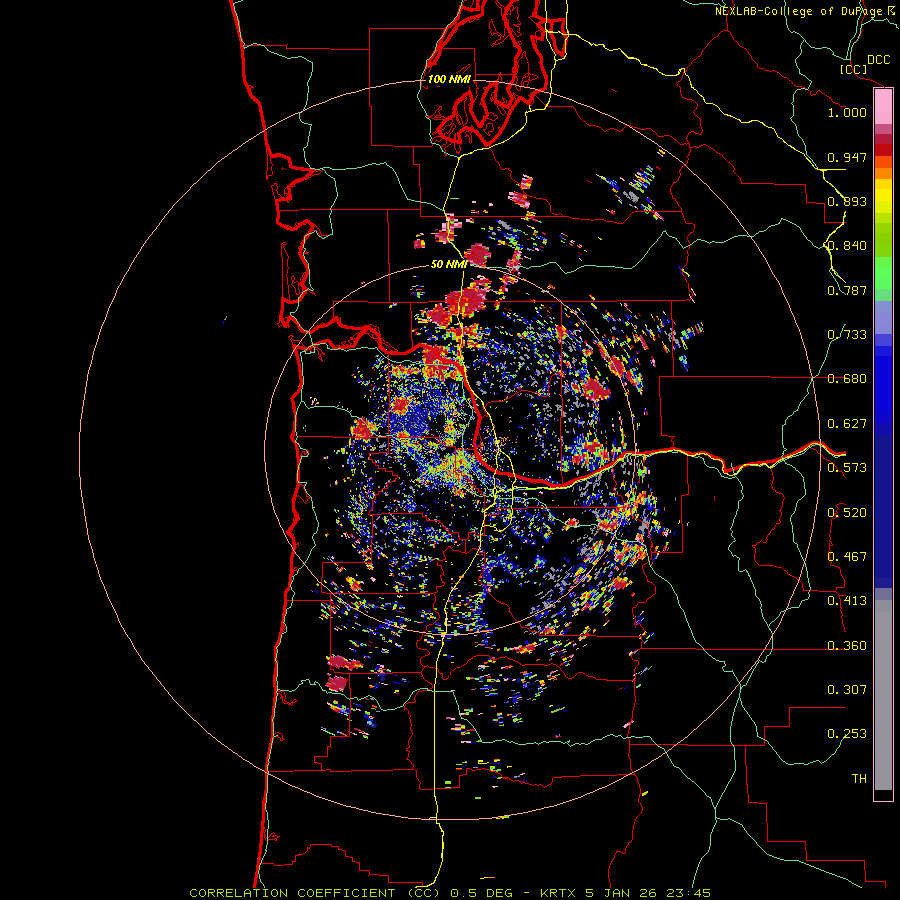Click the 0.413 value on color scale
Screen dimensions: 900x900
[x=847, y=601]
